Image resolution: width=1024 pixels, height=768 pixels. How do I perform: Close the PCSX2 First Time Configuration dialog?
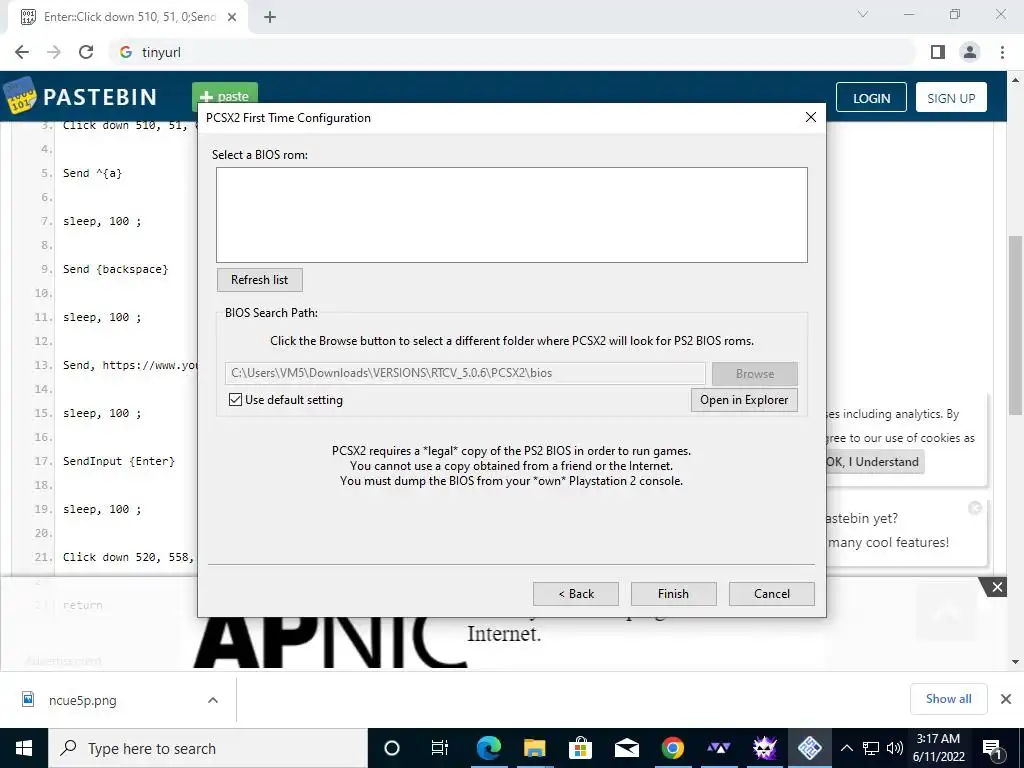tap(810, 117)
